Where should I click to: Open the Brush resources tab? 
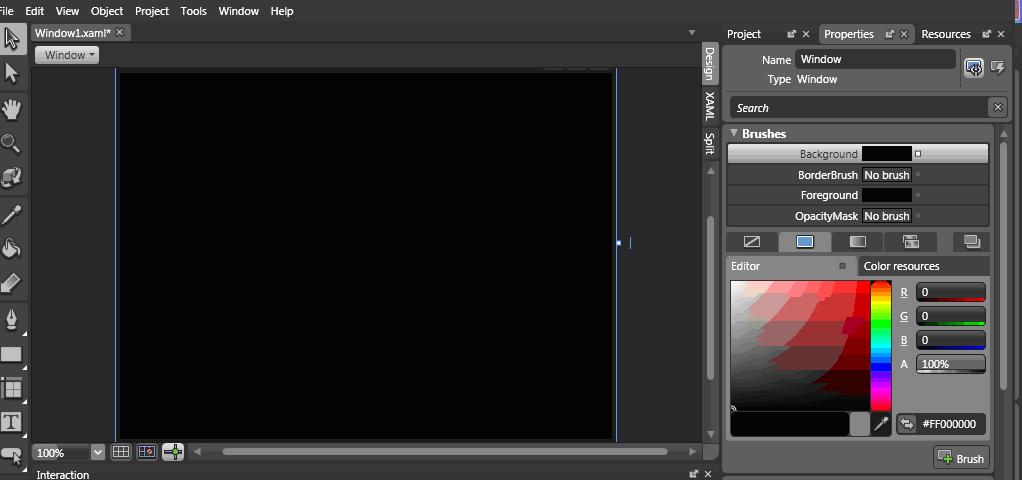coord(971,242)
